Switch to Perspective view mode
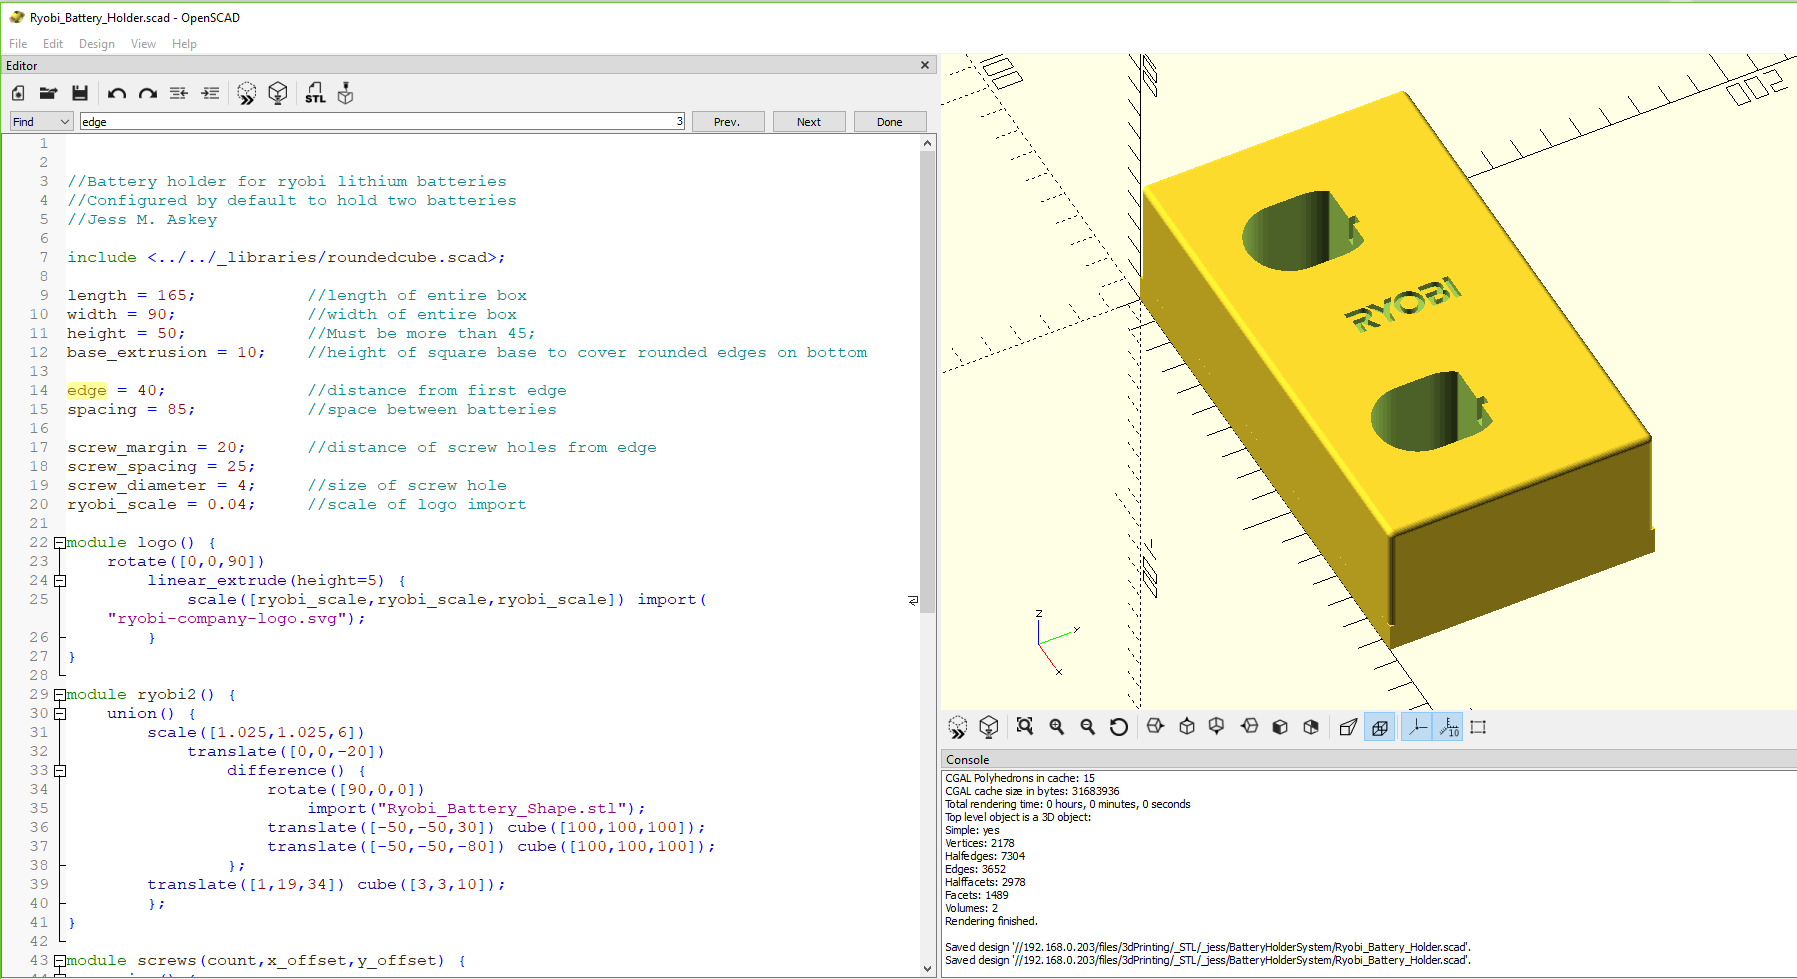This screenshot has width=1797, height=979. coord(1348,727)
